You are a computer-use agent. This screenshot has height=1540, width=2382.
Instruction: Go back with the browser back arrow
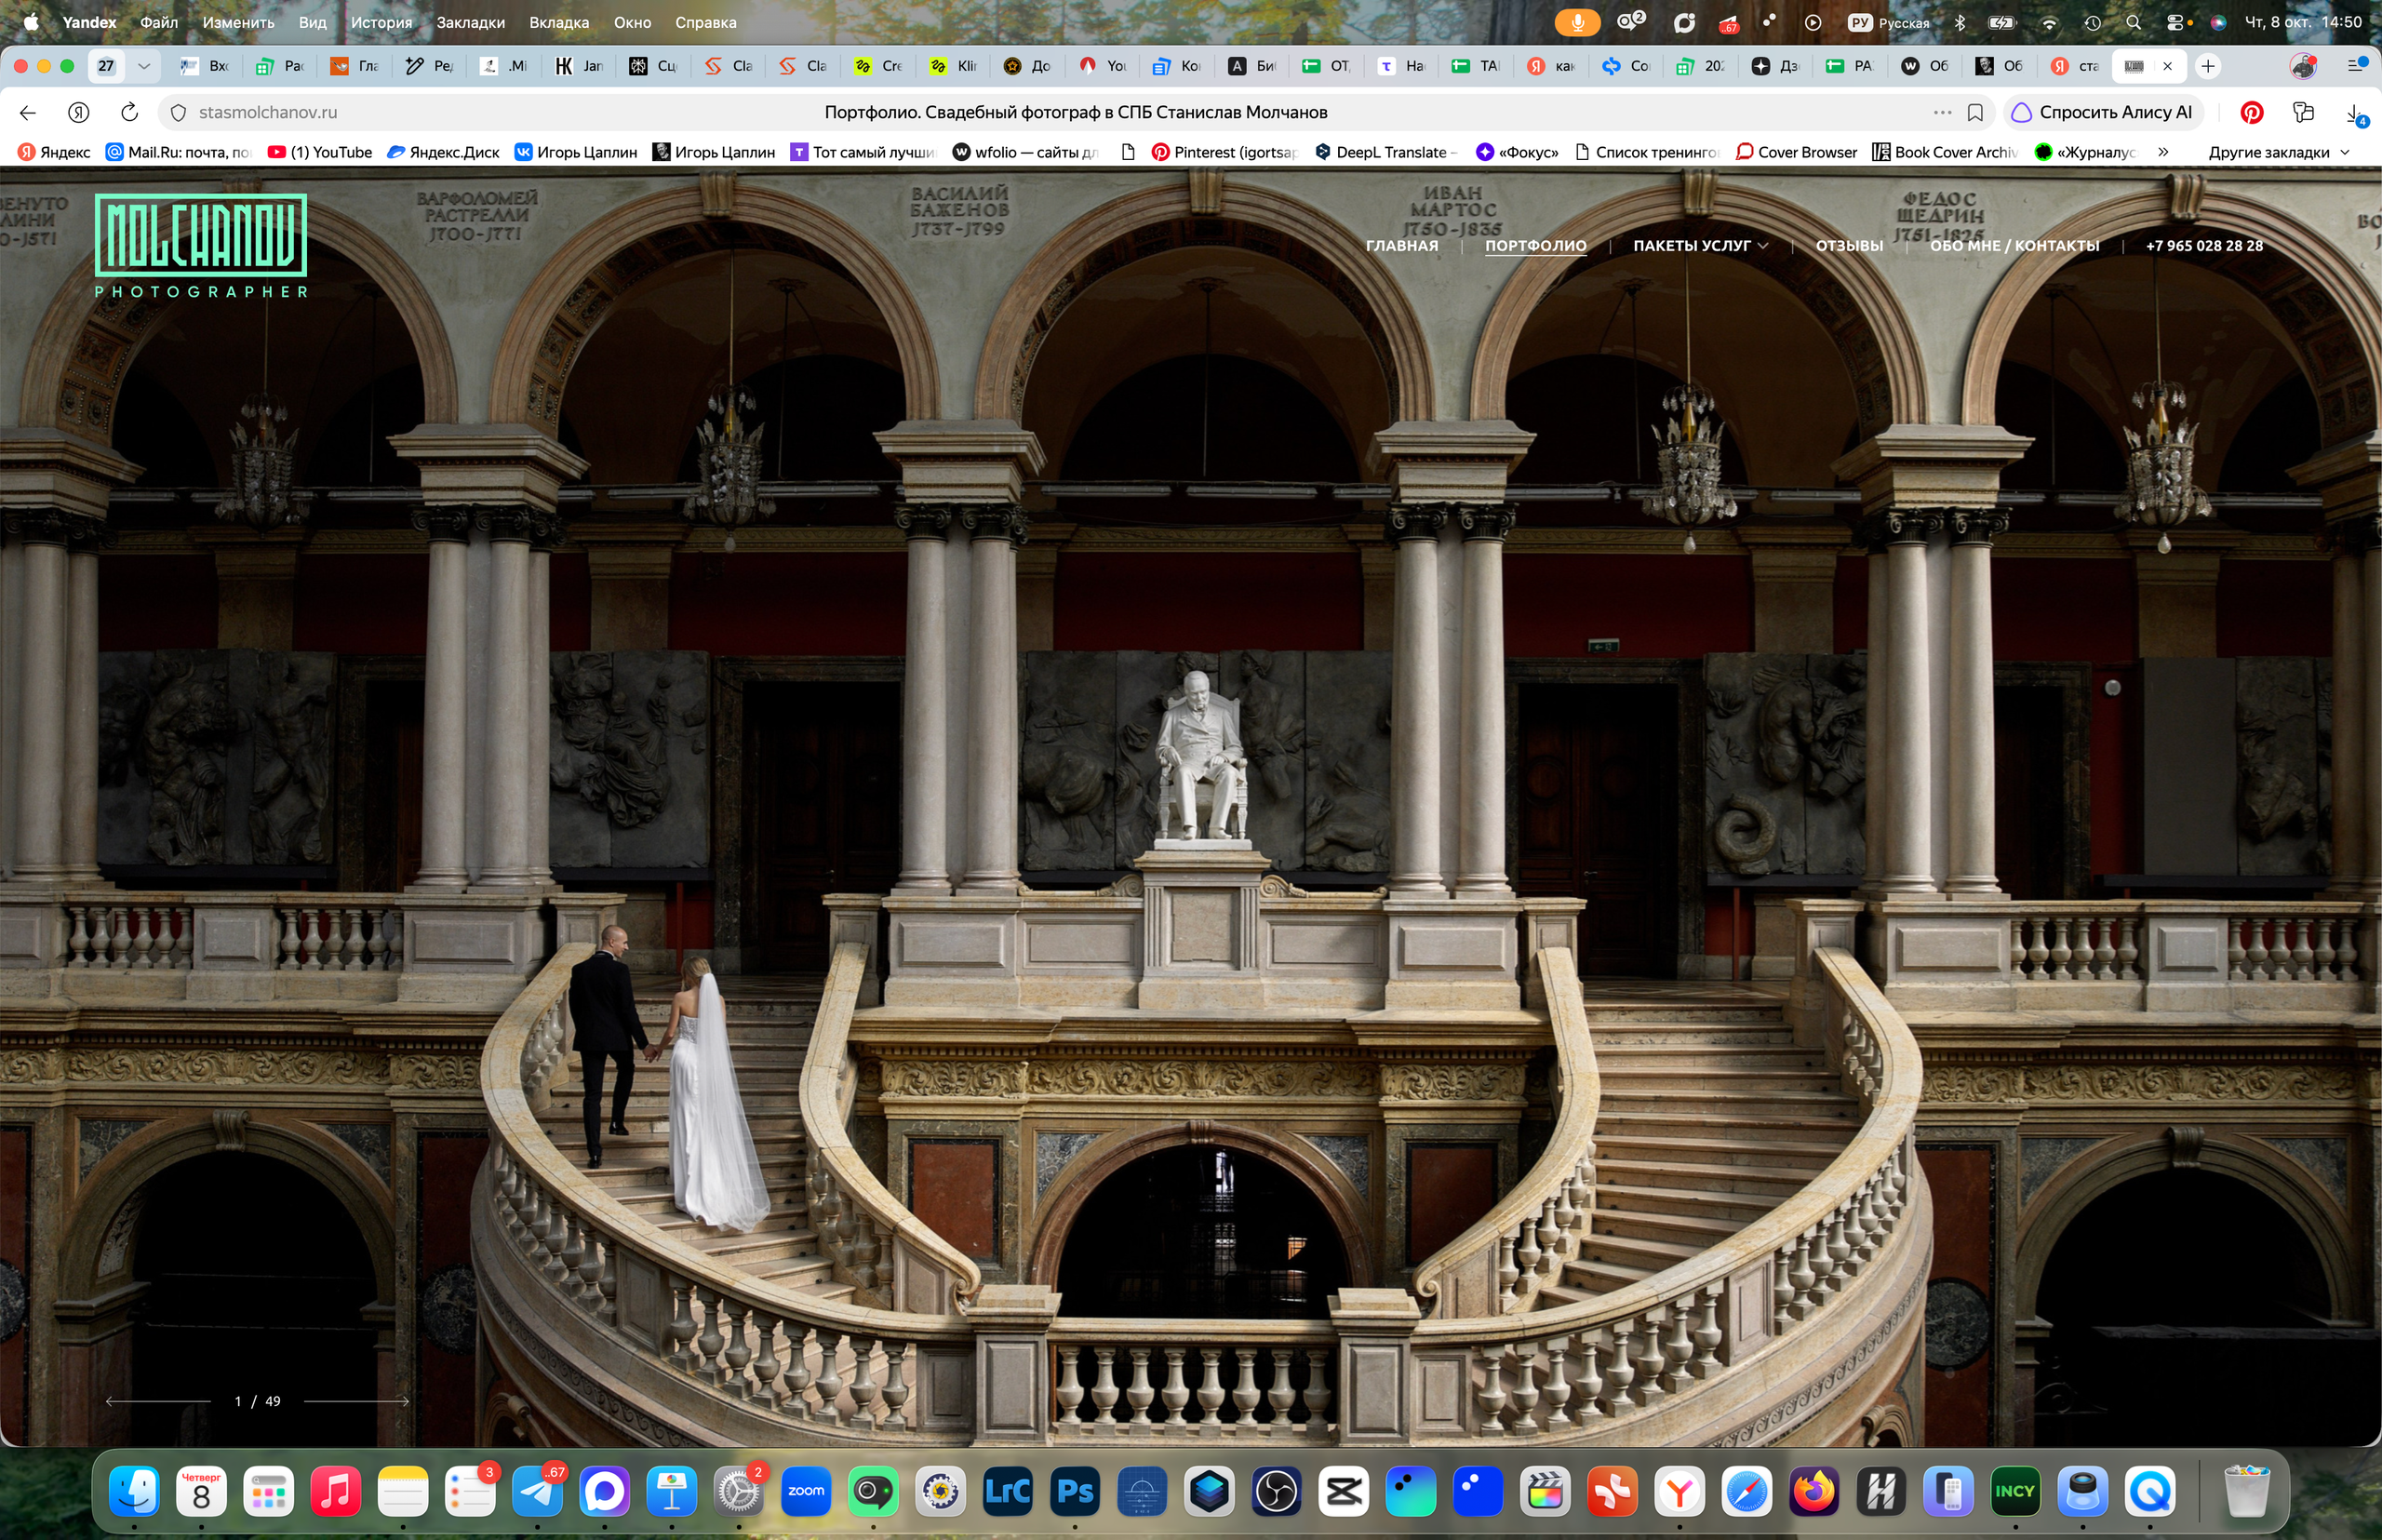pos(28,112)
